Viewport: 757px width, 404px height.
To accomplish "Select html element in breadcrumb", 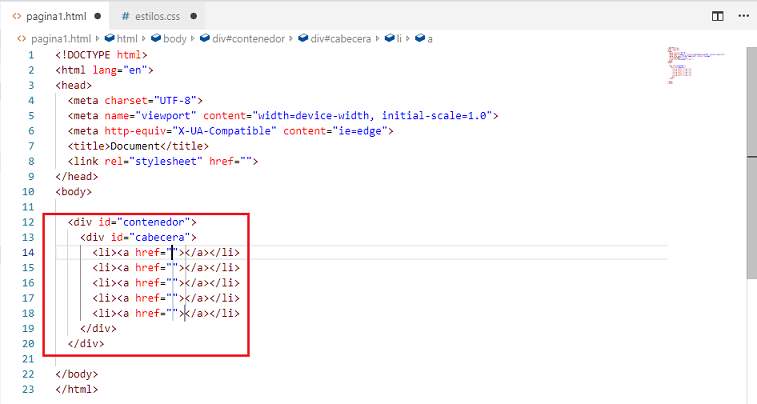I will click(122, 39).
